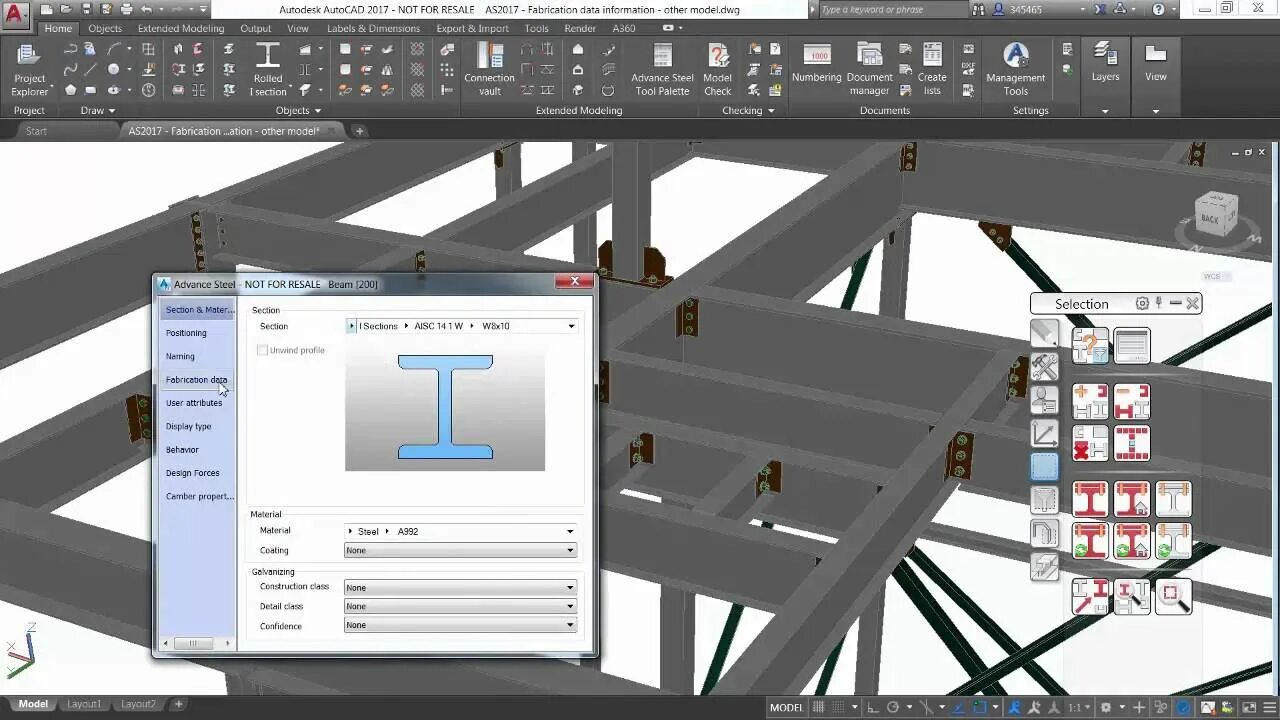Click the circle draw tool in the Draw panel
The image size is (1280, 720).
tap(114, 69)
